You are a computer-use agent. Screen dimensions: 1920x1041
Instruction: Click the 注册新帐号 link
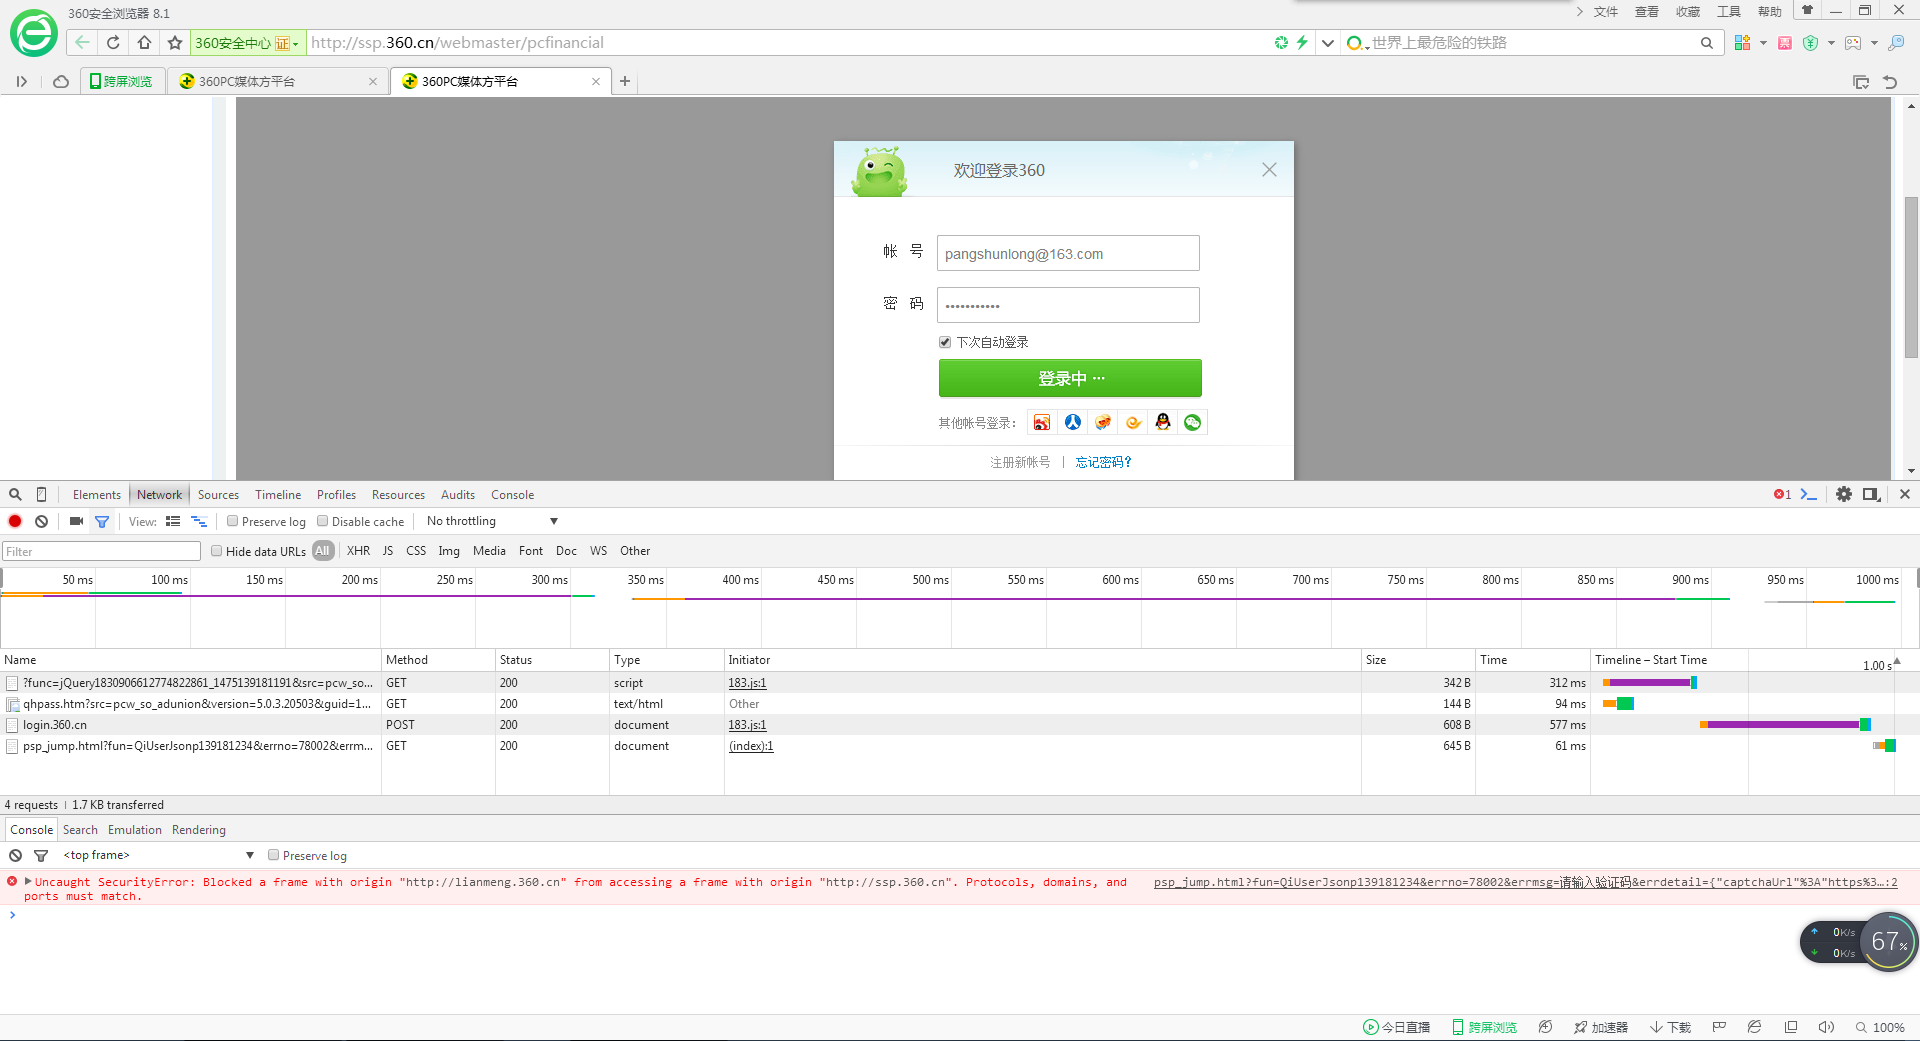coord(1020,462)
